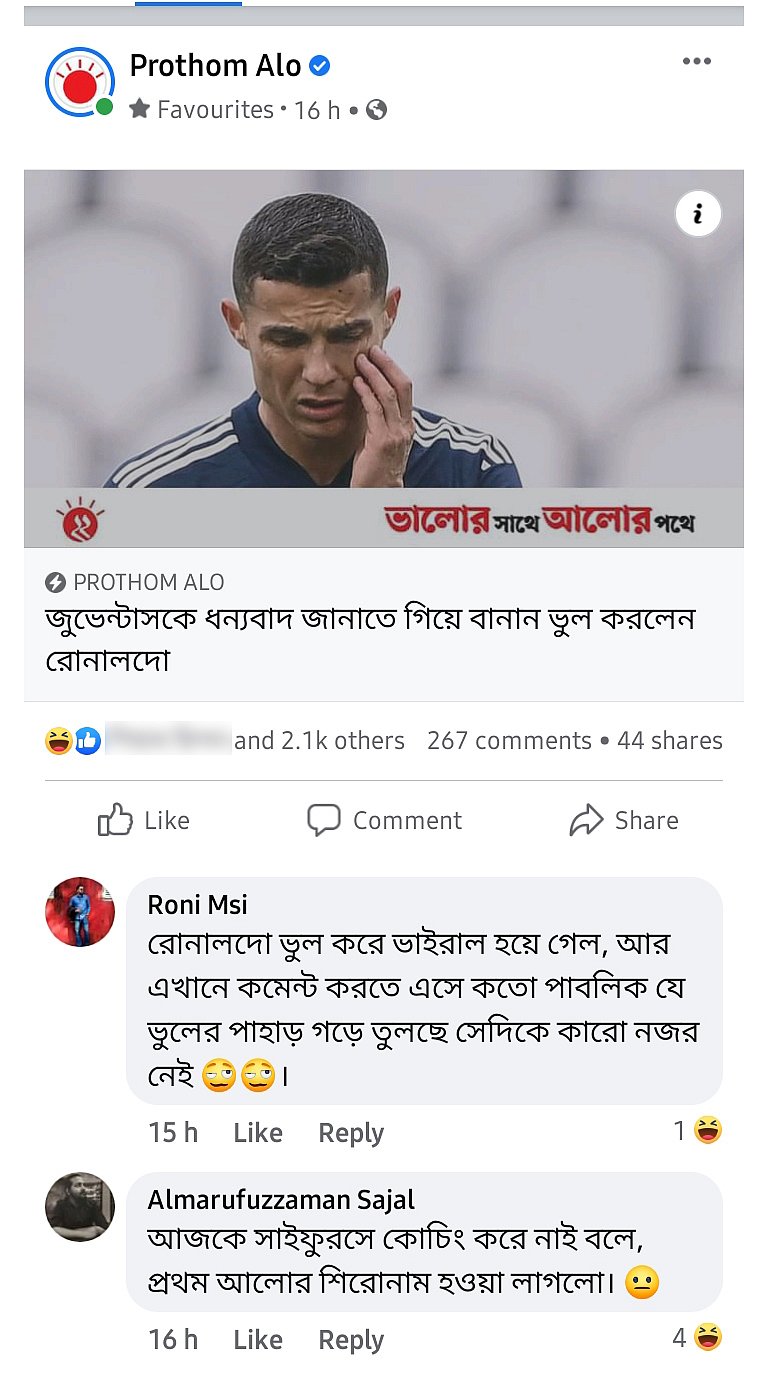The image size is (774, 1400).
Task: Open the Comment button under the post
Action: point(384,821)
